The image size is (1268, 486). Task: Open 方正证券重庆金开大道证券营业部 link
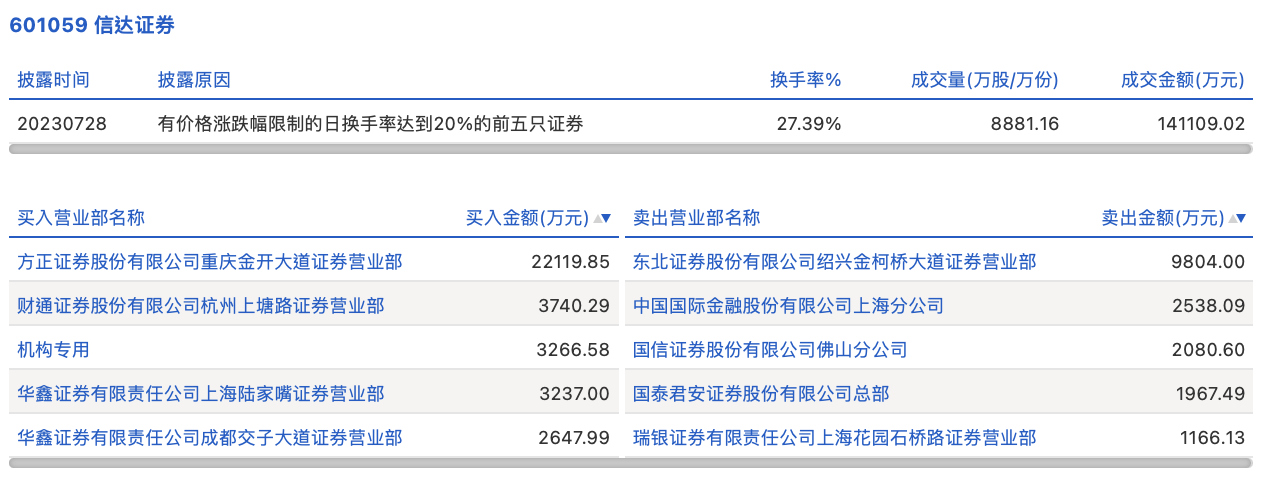point(210,262)
